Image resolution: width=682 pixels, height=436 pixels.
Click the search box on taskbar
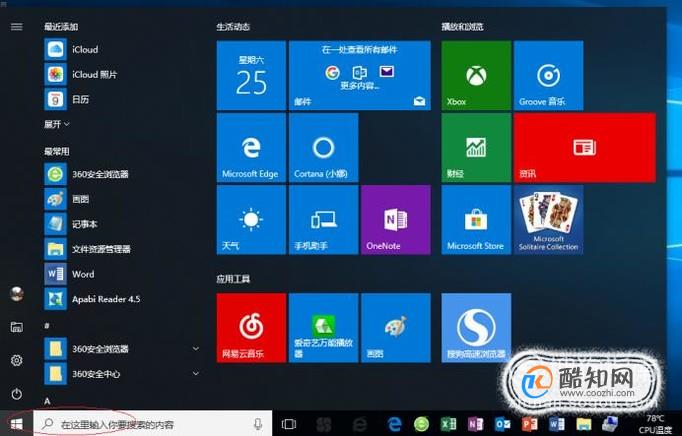153,424
